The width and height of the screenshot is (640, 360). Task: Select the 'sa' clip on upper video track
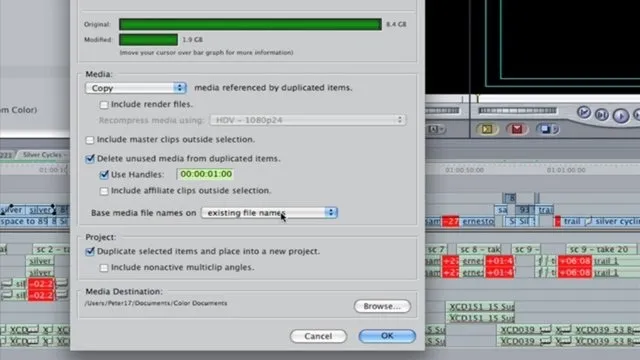point(502,210)
